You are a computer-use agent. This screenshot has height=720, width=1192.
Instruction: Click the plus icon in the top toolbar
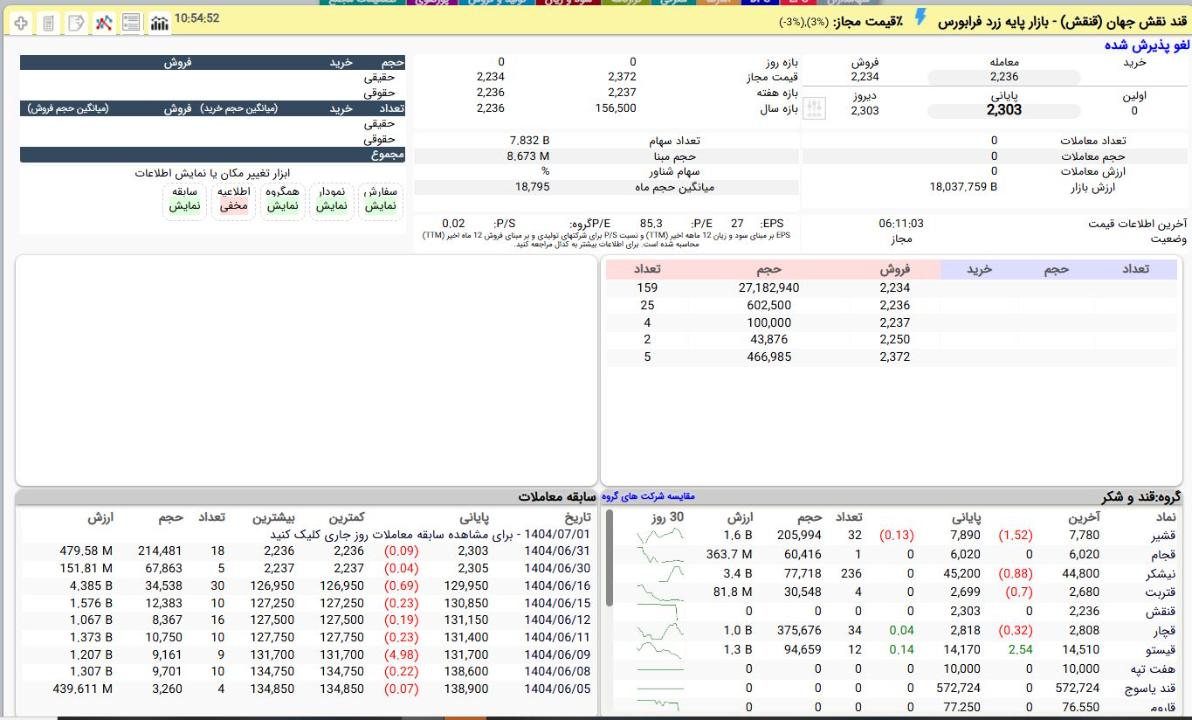[x=22, y=22]
